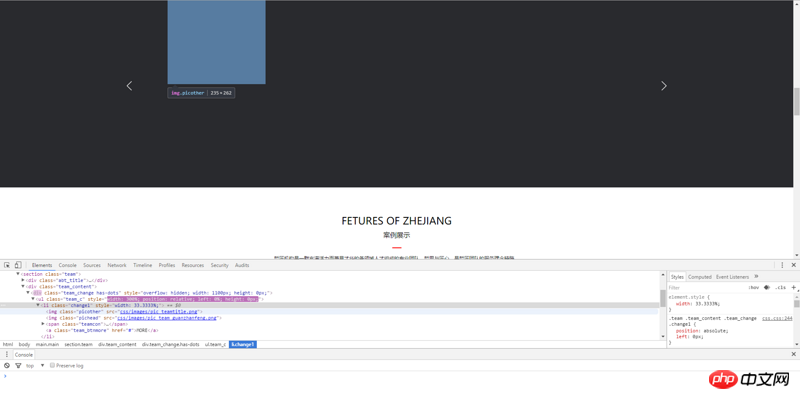Open the DevTools three-dot customize menu
Viewport: 800px width, 399px height.
click(782, 265)
